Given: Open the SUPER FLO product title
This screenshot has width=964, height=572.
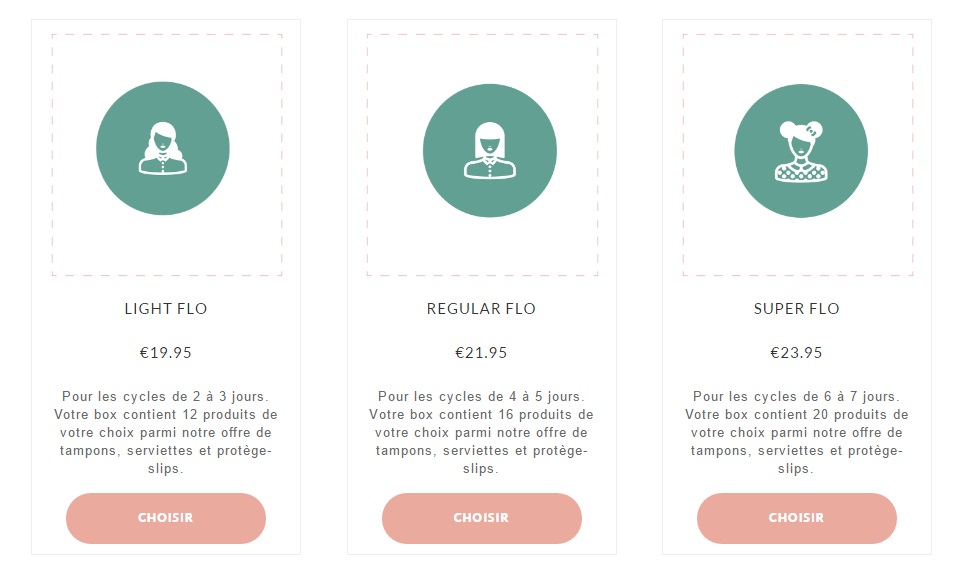Looking at the screenshot, I should point(797,309).
